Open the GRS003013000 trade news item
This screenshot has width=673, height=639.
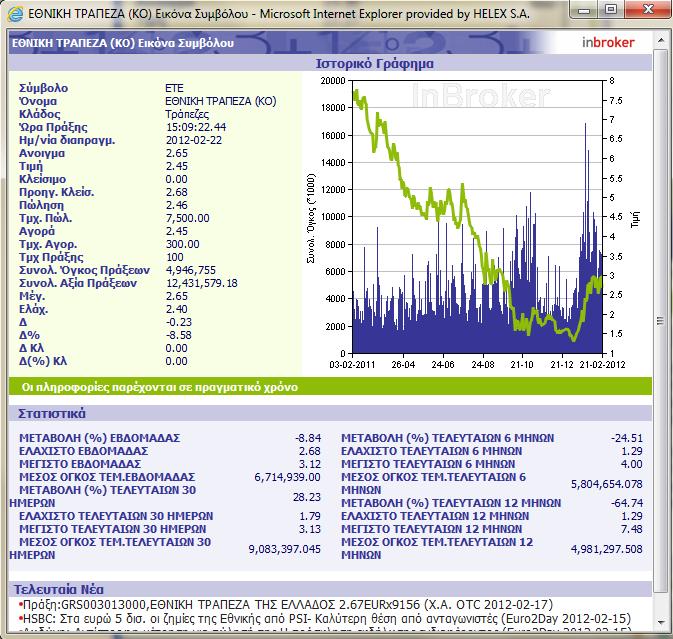(288, 604)
